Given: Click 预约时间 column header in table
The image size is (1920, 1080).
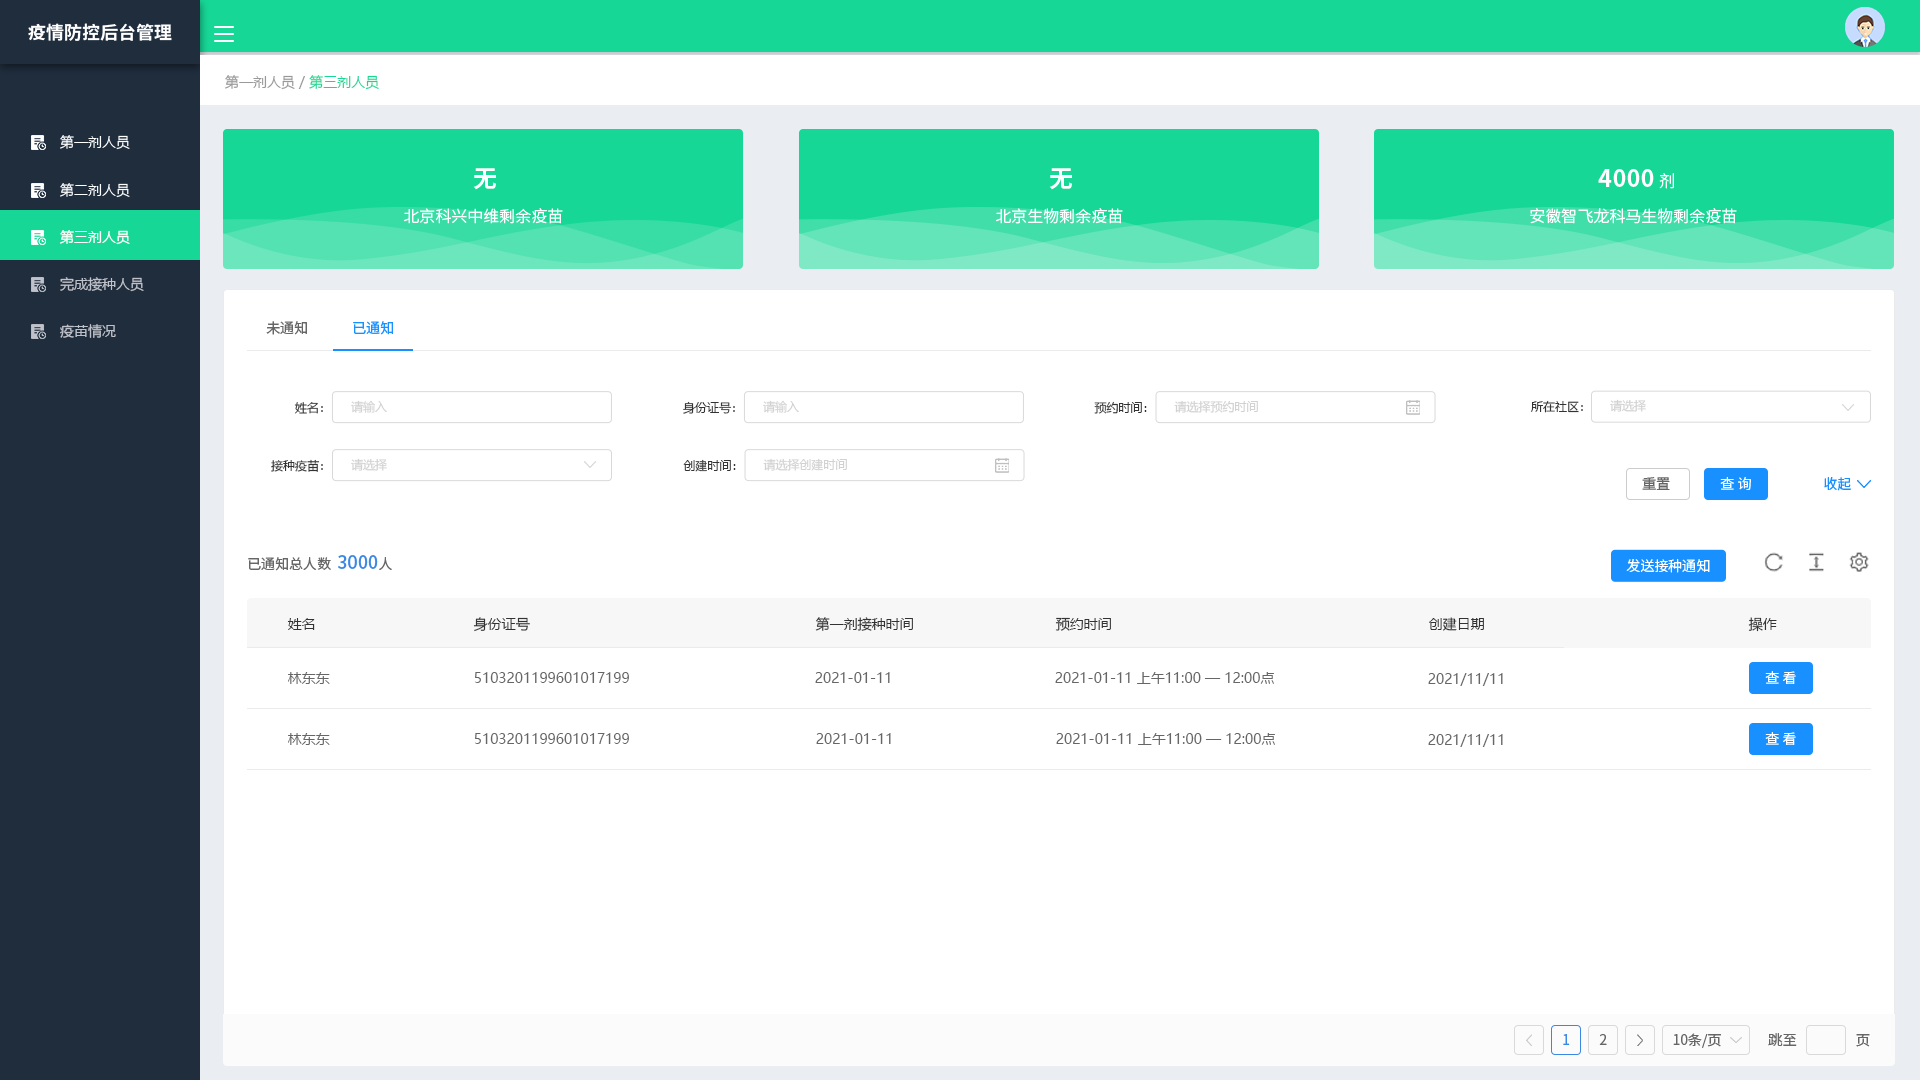Looking at the screenshot, I should [1083, 624].
